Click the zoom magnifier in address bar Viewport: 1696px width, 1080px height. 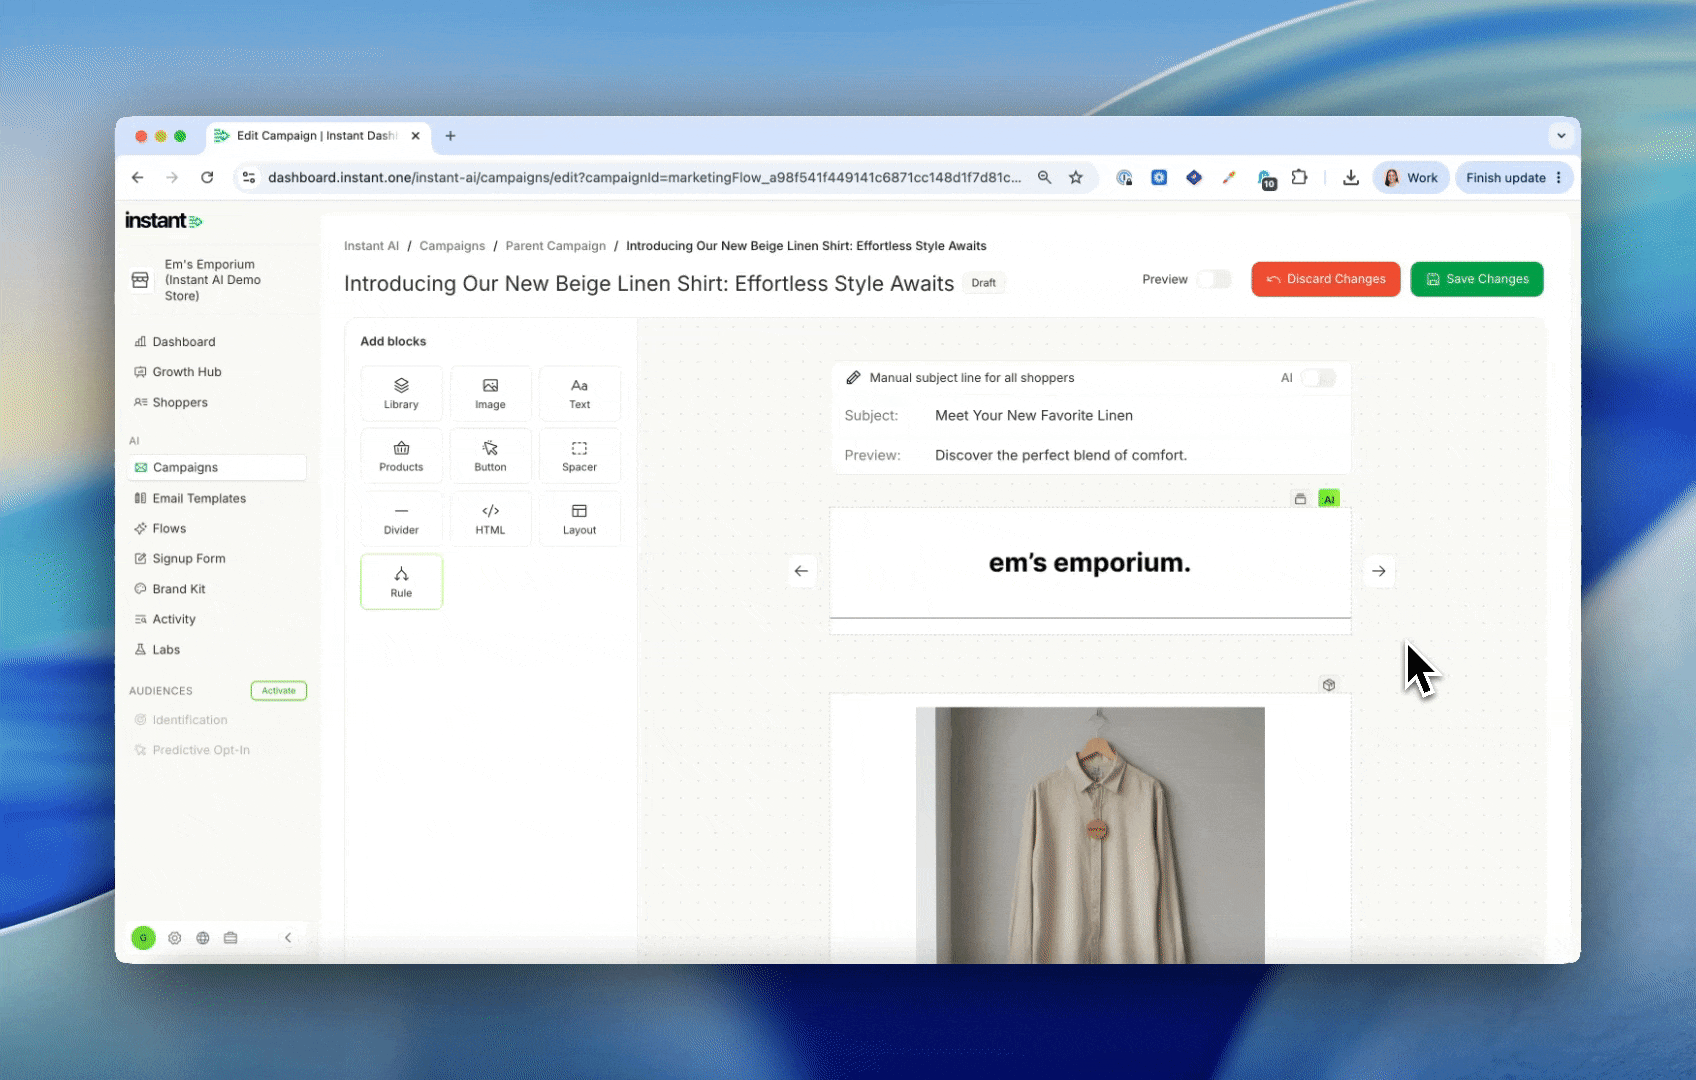(x=1044, y=178)
